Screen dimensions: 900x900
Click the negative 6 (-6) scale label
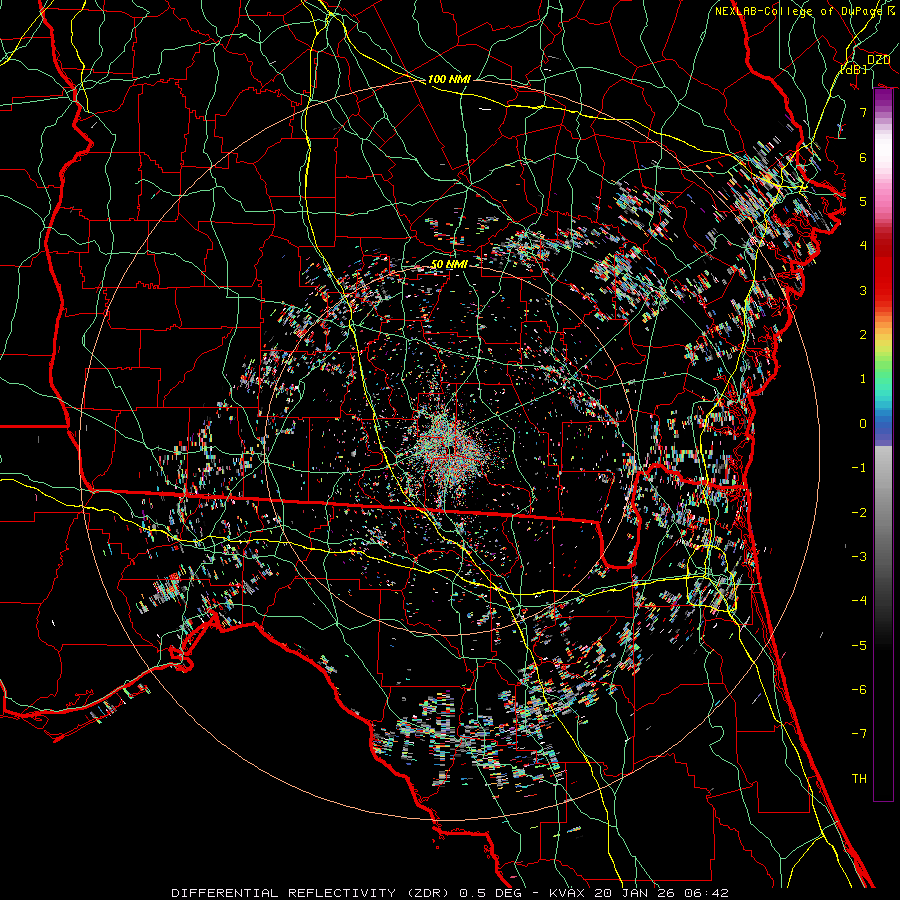(x=859, y=690)
